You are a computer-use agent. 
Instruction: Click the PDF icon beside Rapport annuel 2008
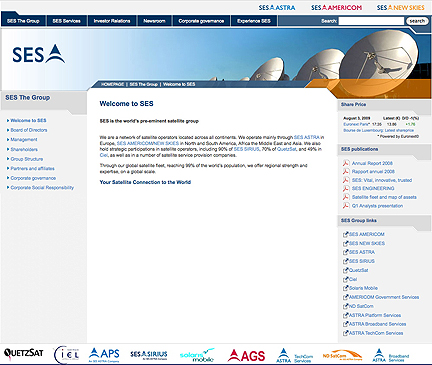tap(346, 171)
